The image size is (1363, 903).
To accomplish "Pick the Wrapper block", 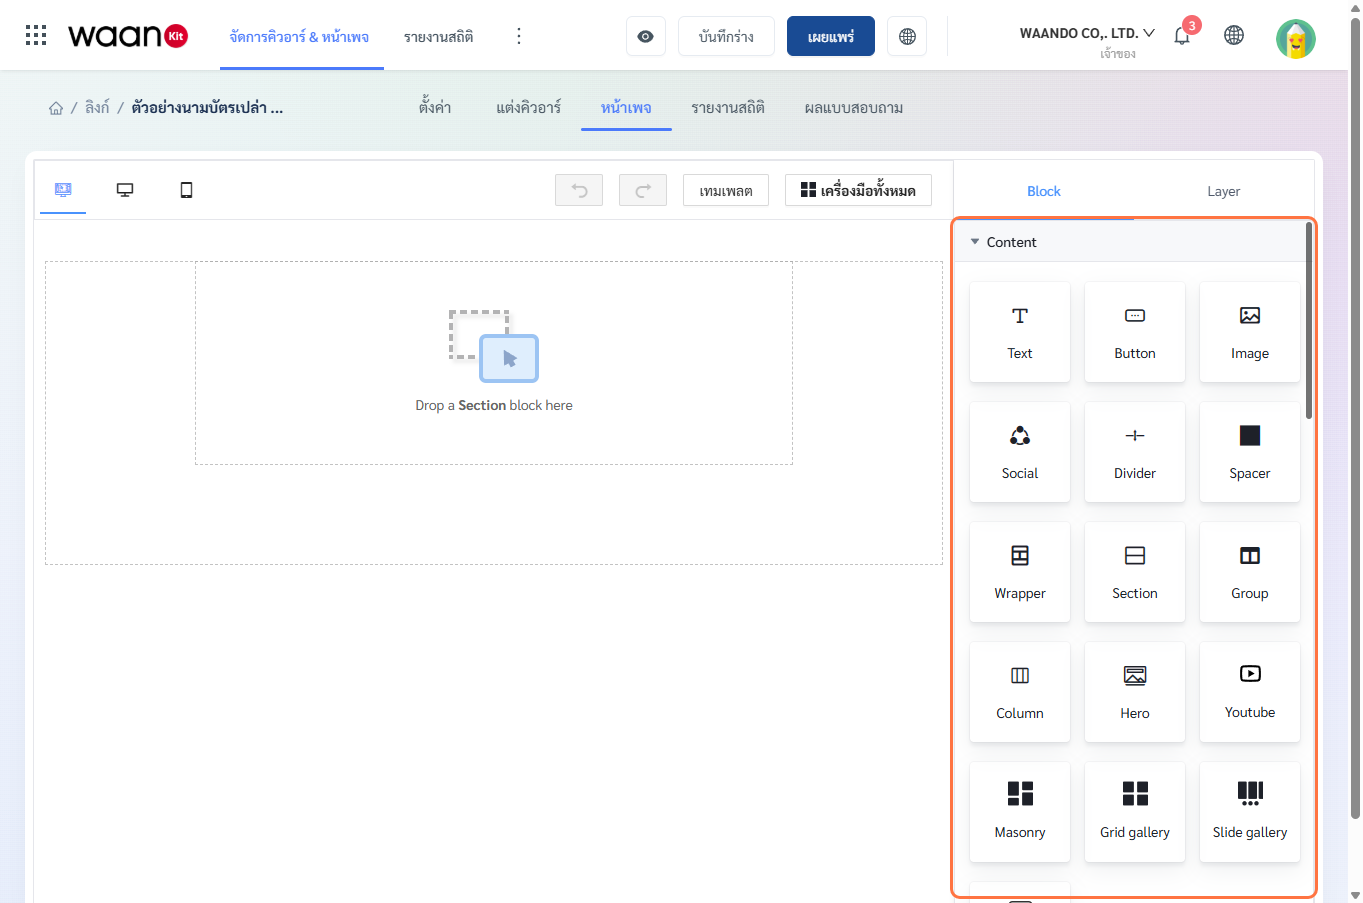I will [1020, 572].
